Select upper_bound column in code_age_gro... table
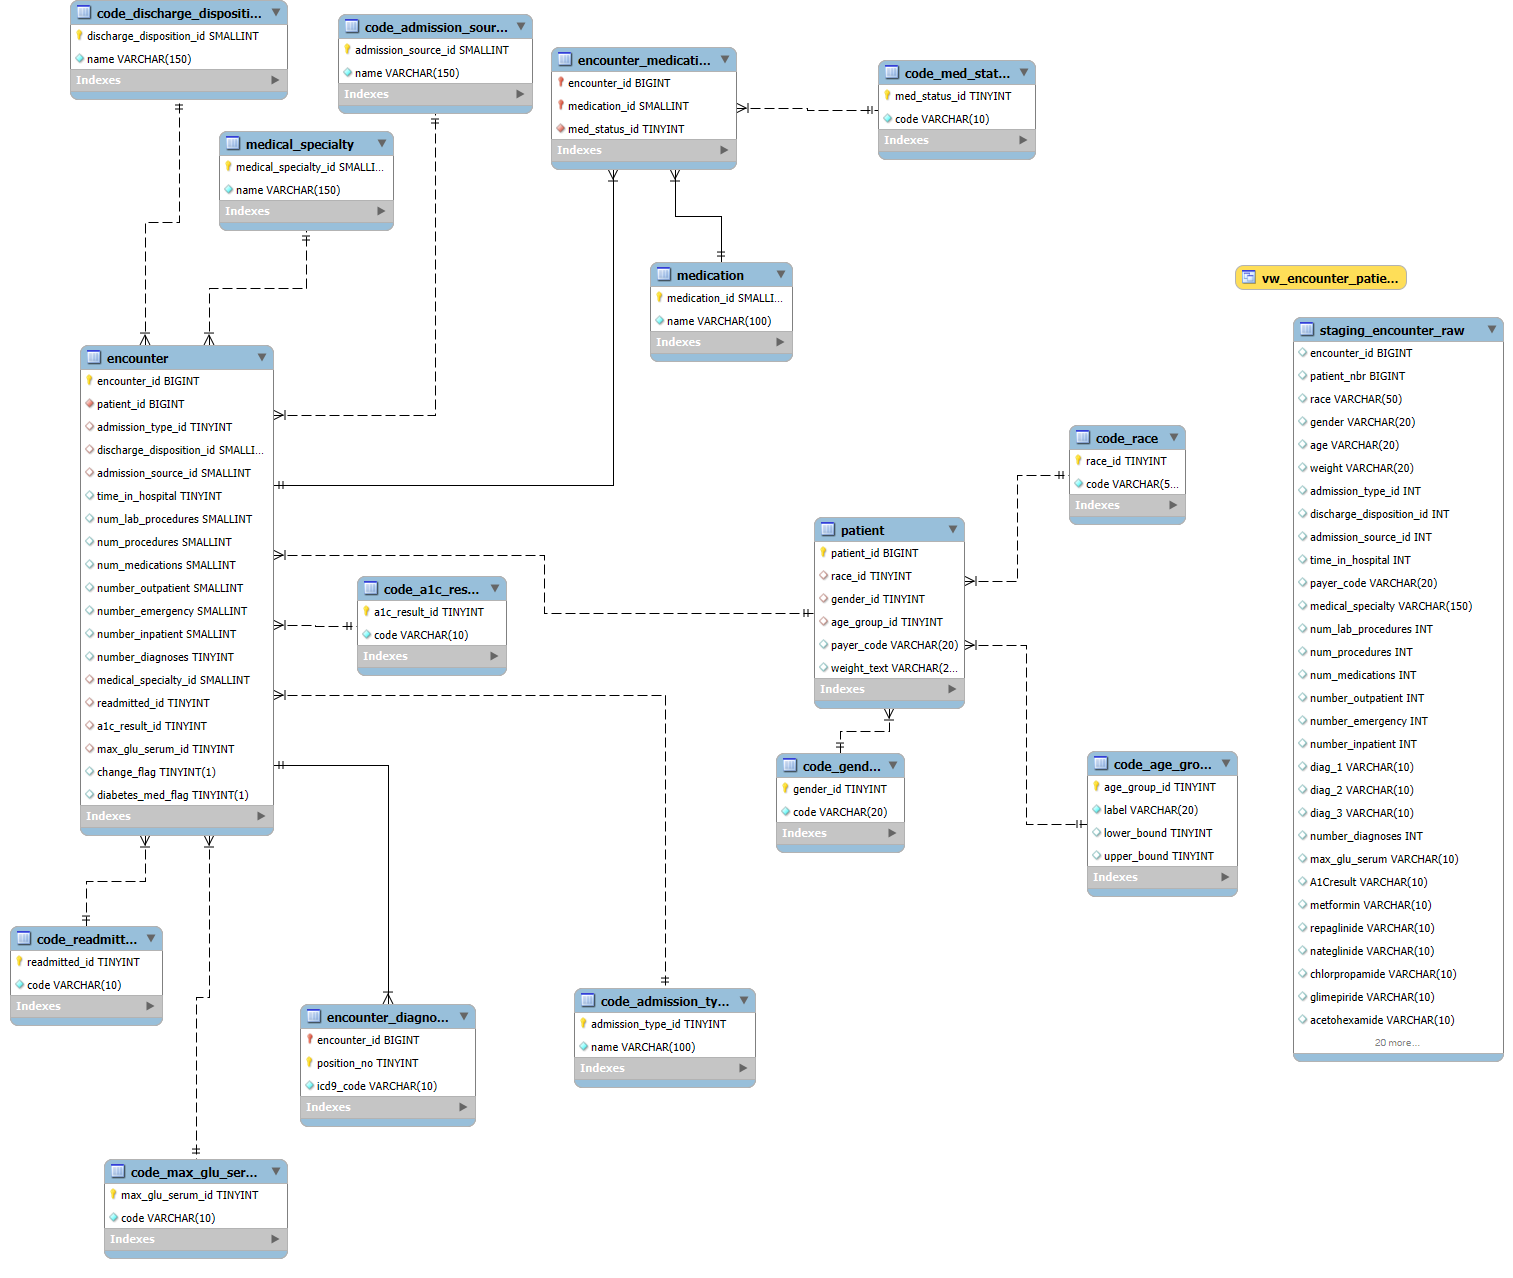 (1158, 856)
